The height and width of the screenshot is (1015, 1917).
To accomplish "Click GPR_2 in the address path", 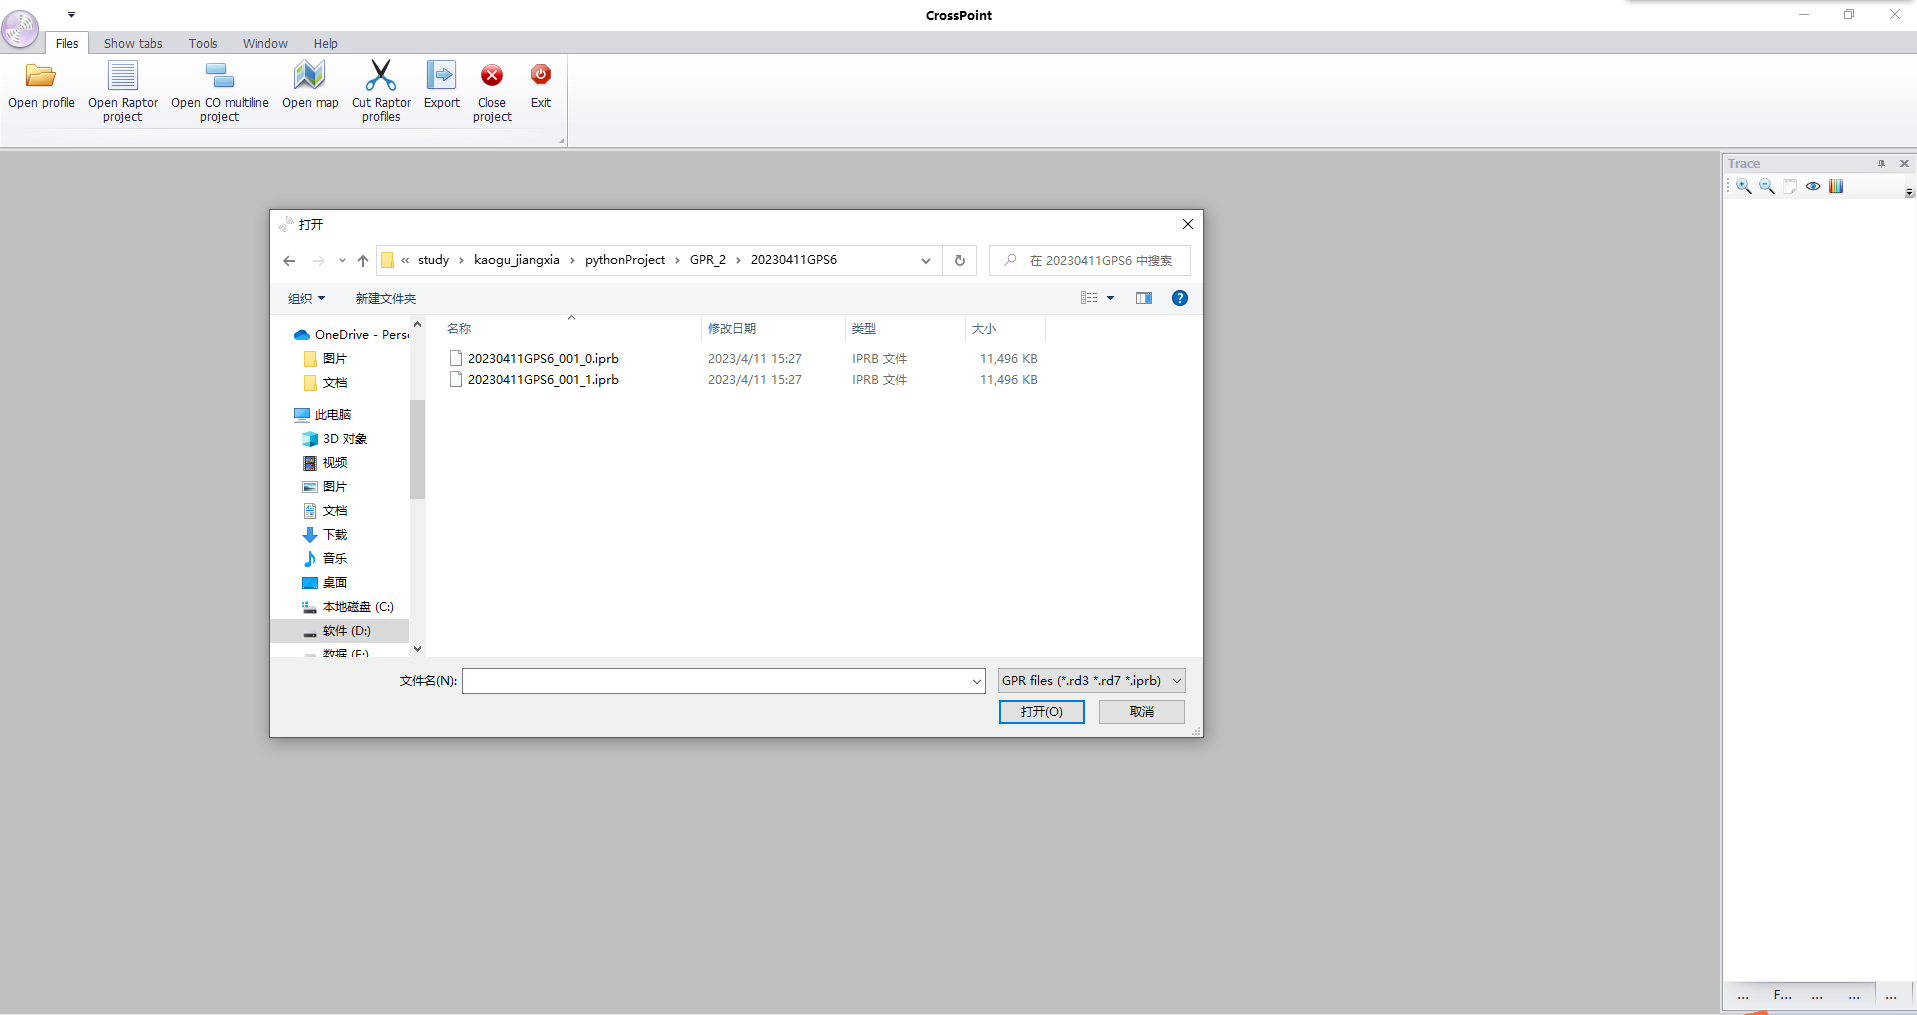I will click(708, 260).
